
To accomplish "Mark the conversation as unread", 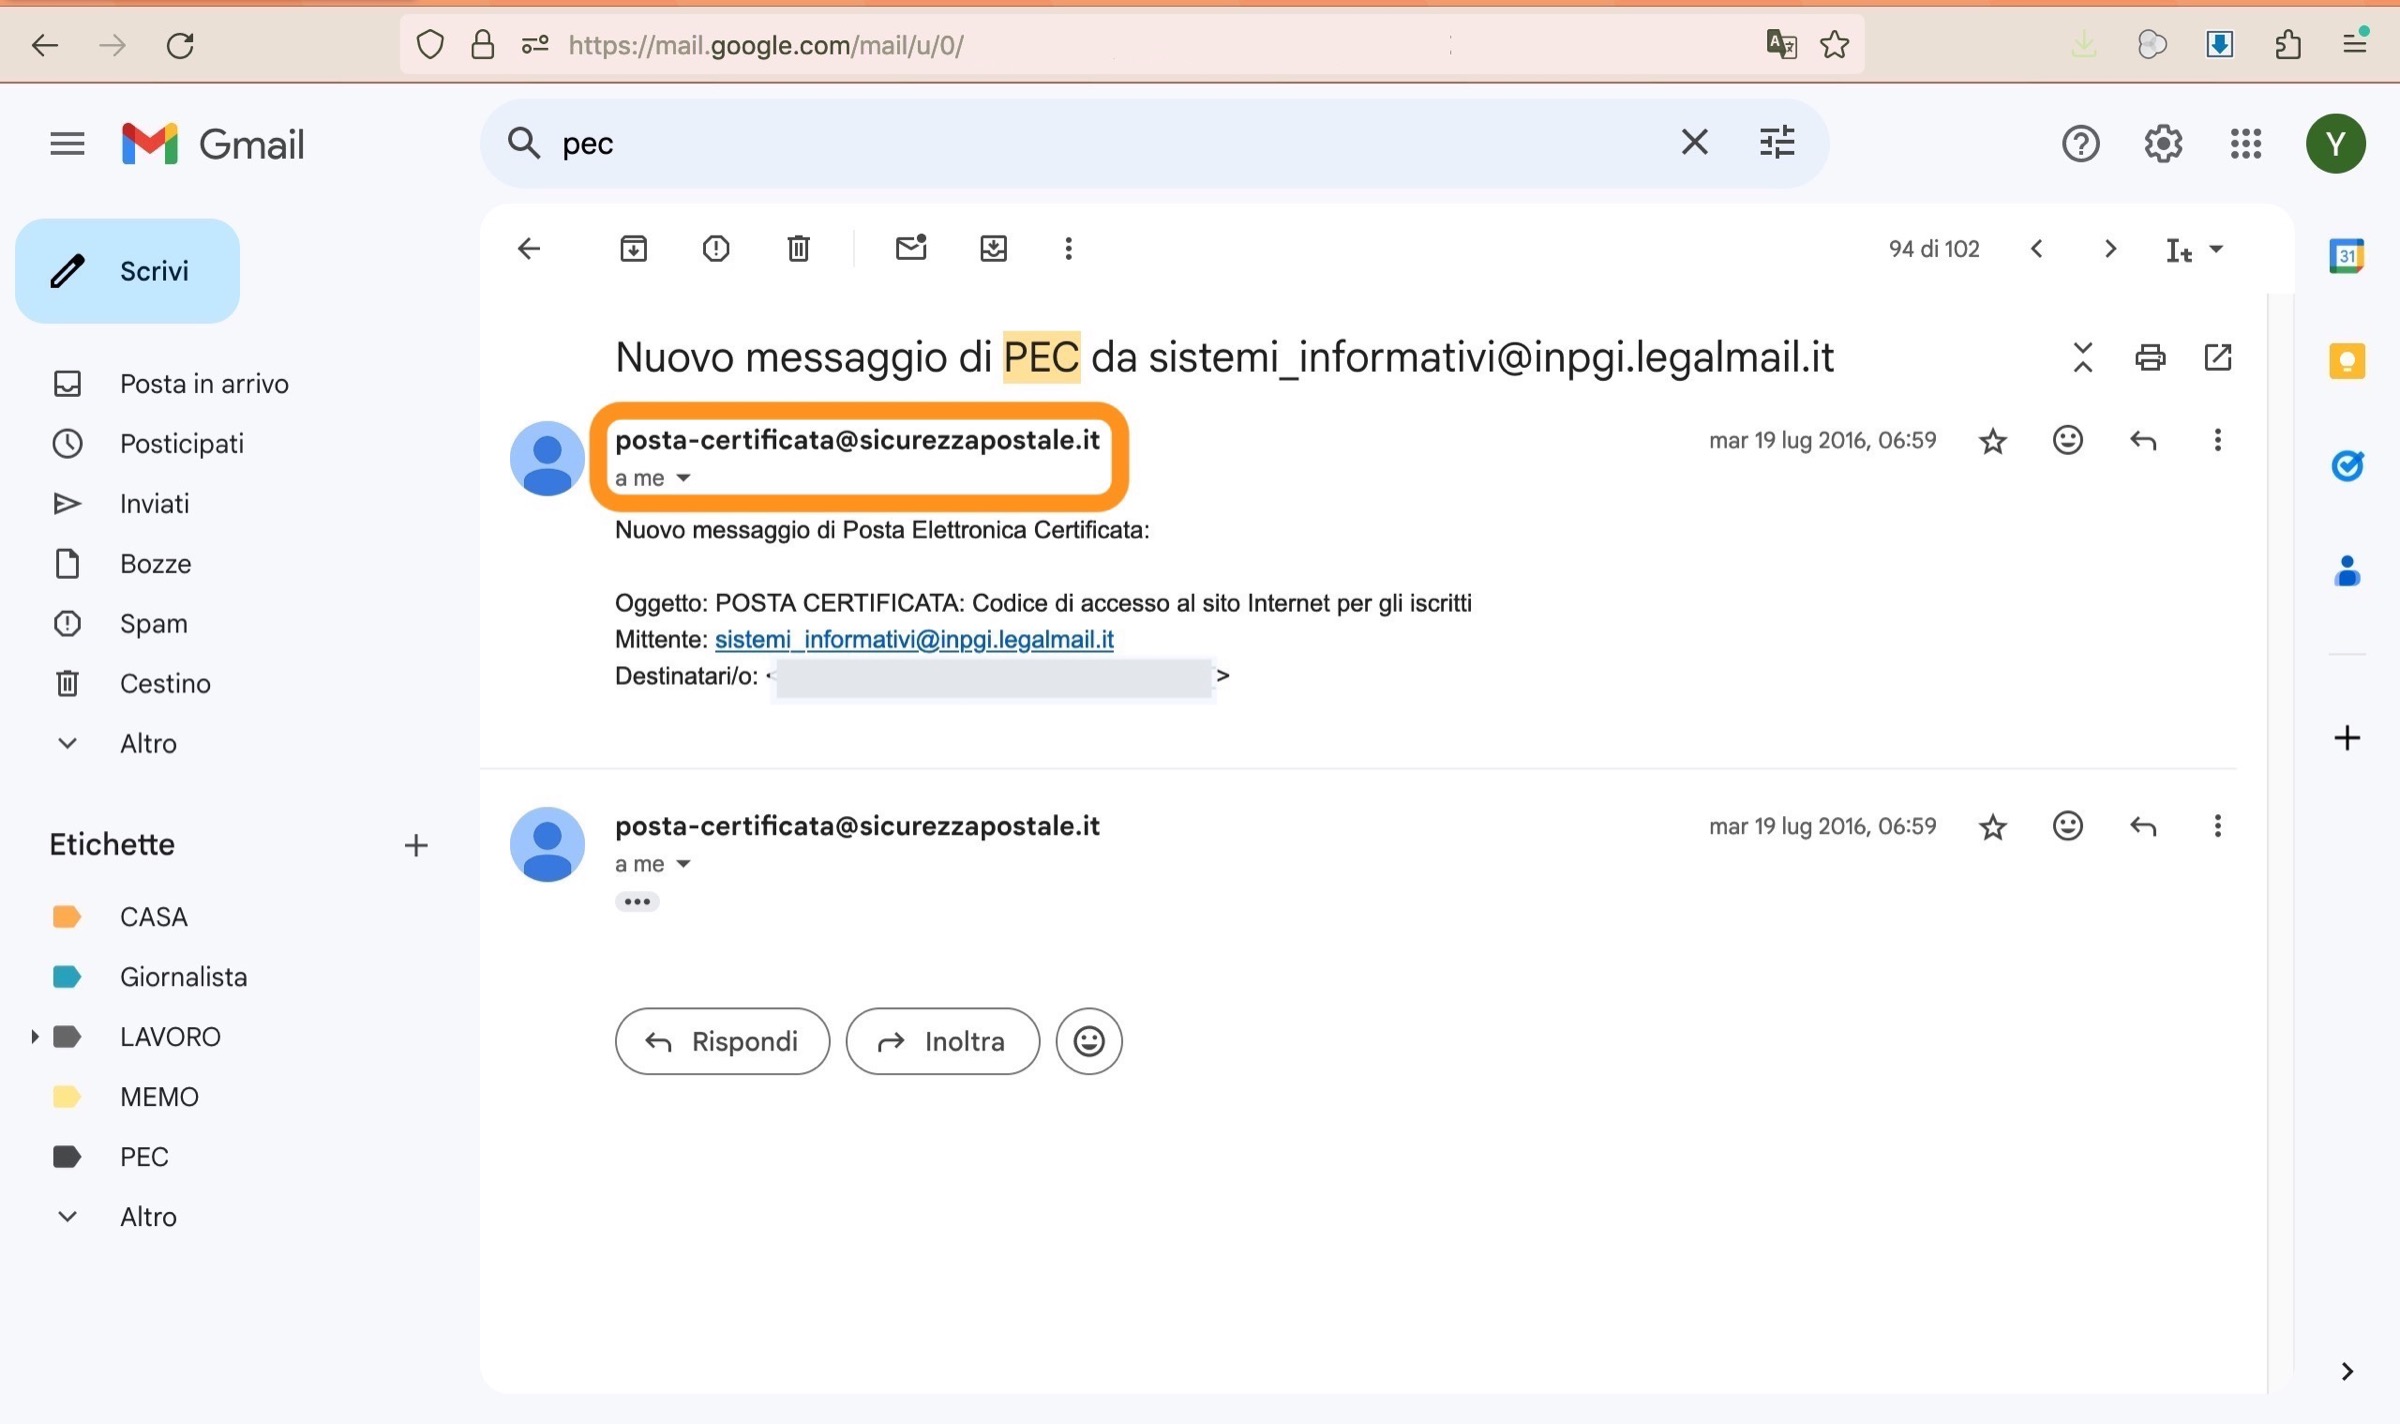I will [910, 248].
